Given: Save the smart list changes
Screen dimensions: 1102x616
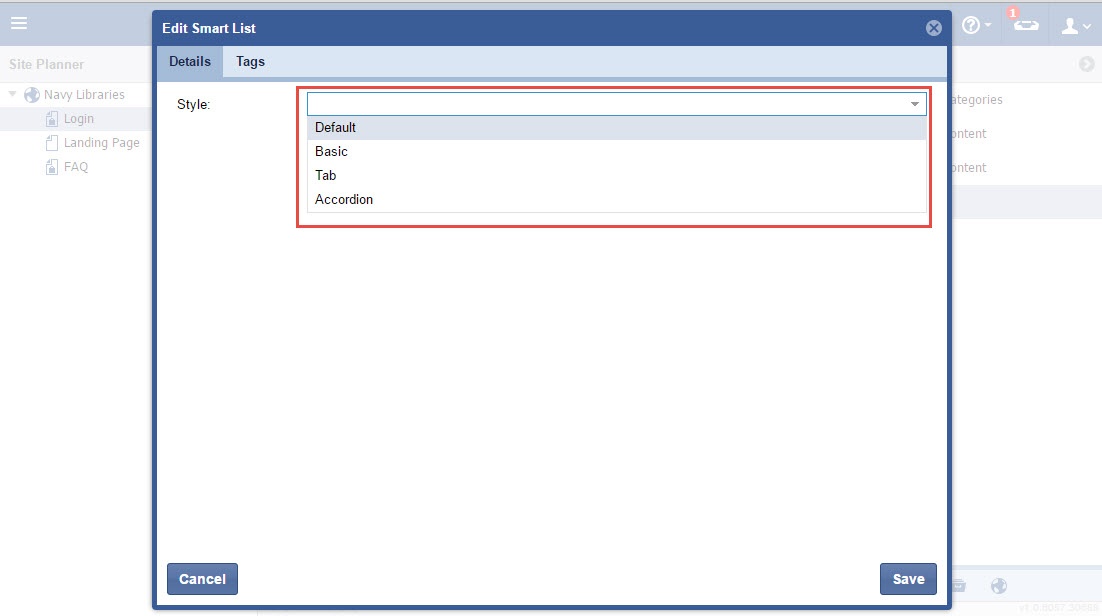Looking at the screenshot, I should click(908, 579).
